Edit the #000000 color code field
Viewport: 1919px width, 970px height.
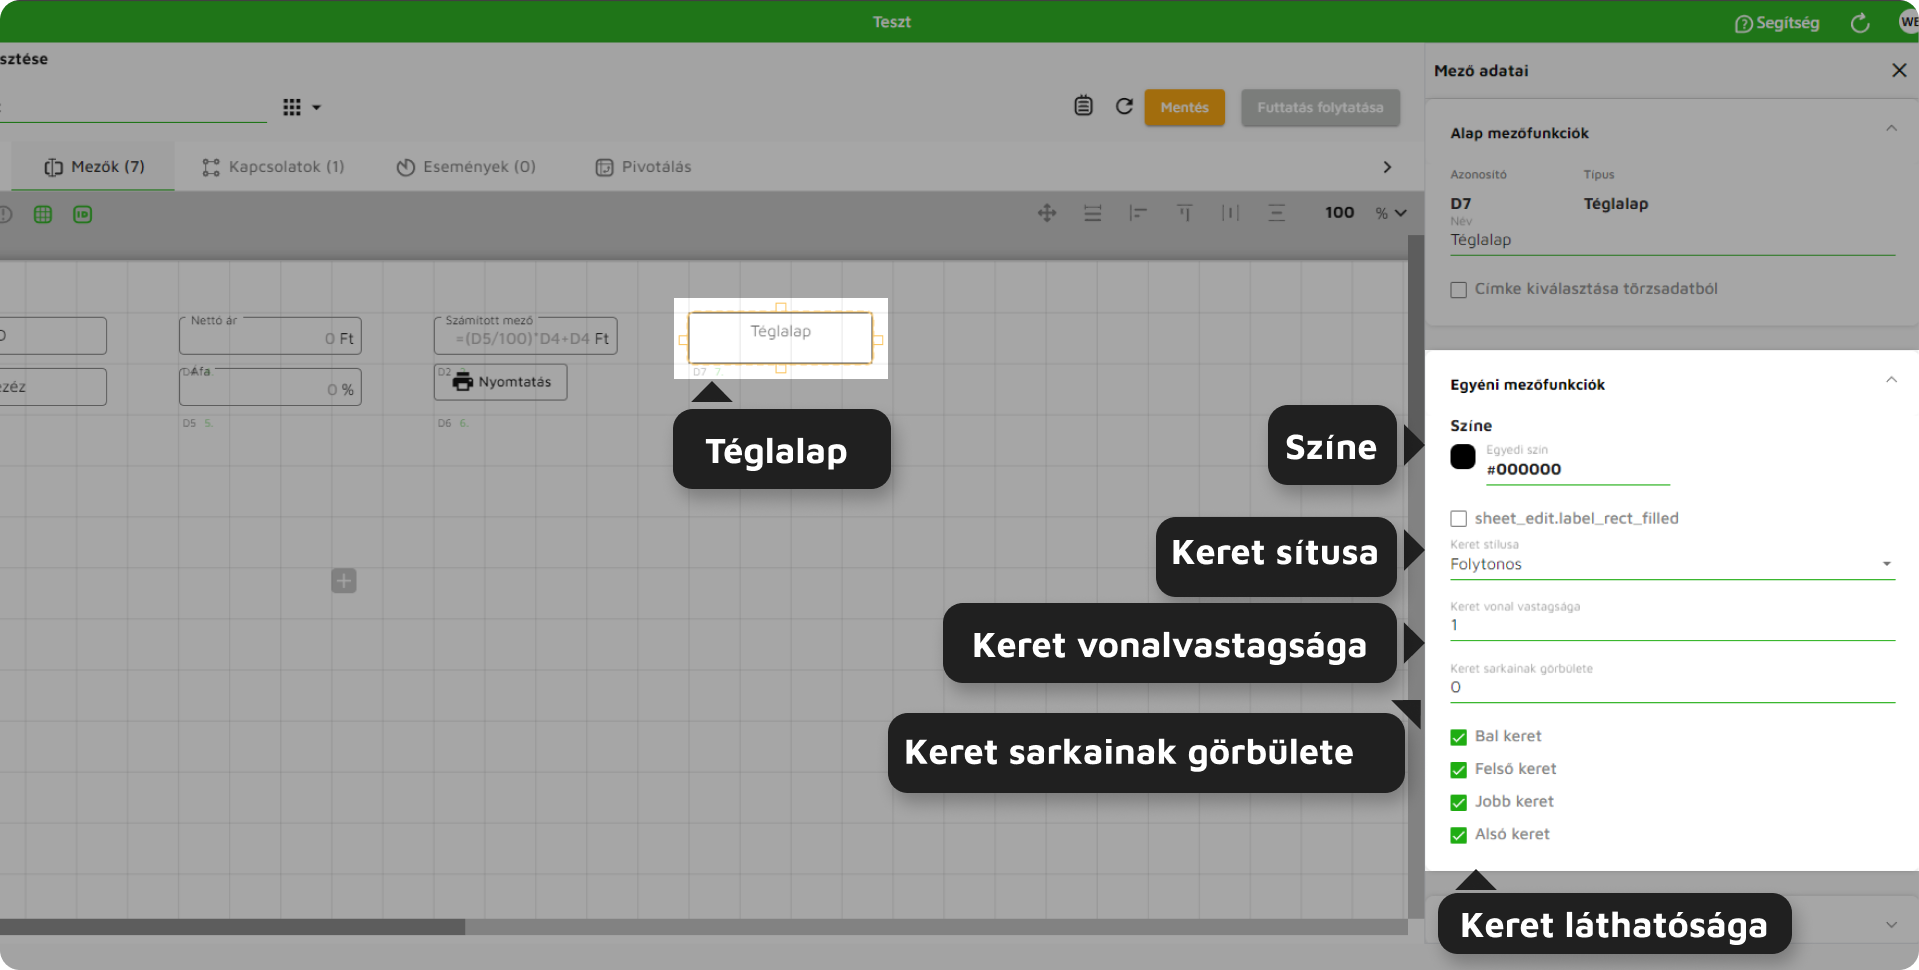pyautogui.click(x=1577, y=470)
